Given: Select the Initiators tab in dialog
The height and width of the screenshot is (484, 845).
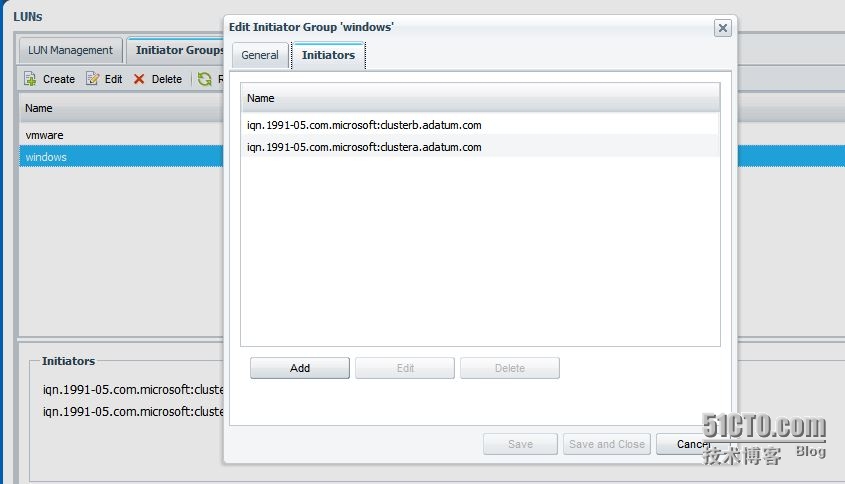Looking at the screenshot, I should tap(328, 55).
